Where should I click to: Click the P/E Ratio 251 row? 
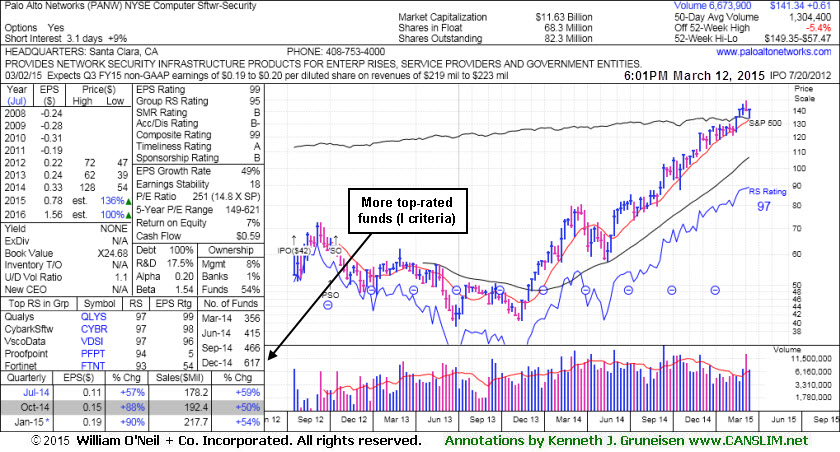click(x=198, y=197)
